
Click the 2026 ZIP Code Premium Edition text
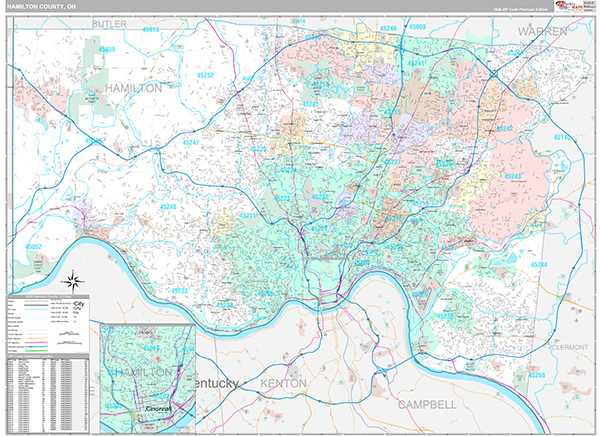513,8
